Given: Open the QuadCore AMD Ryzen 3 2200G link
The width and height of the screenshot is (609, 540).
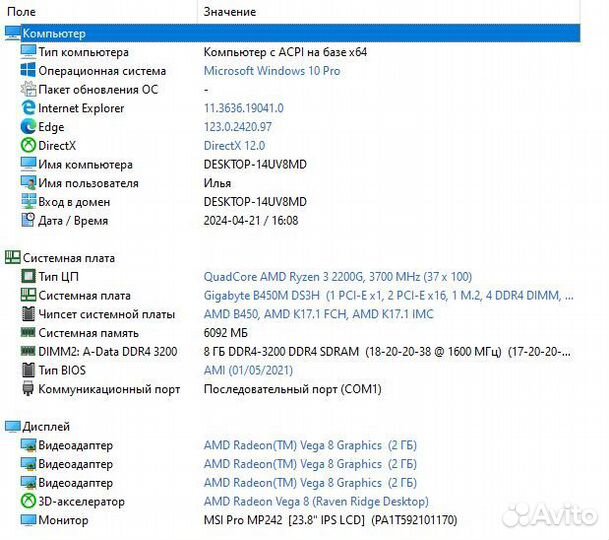Looking at the screenshot, I should tap(337, 277).
